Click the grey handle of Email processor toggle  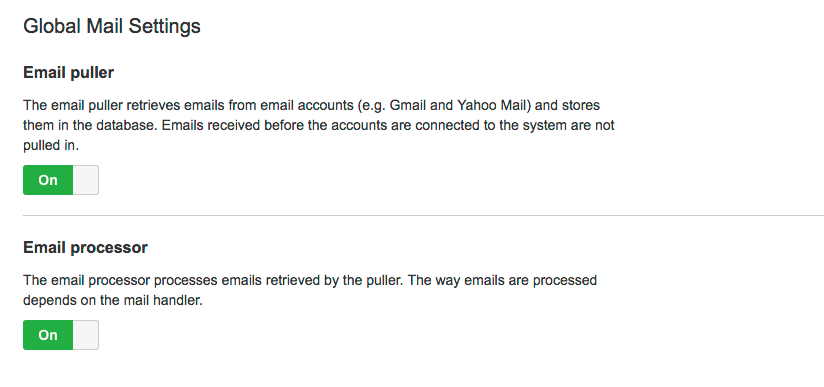coord(86,335)
